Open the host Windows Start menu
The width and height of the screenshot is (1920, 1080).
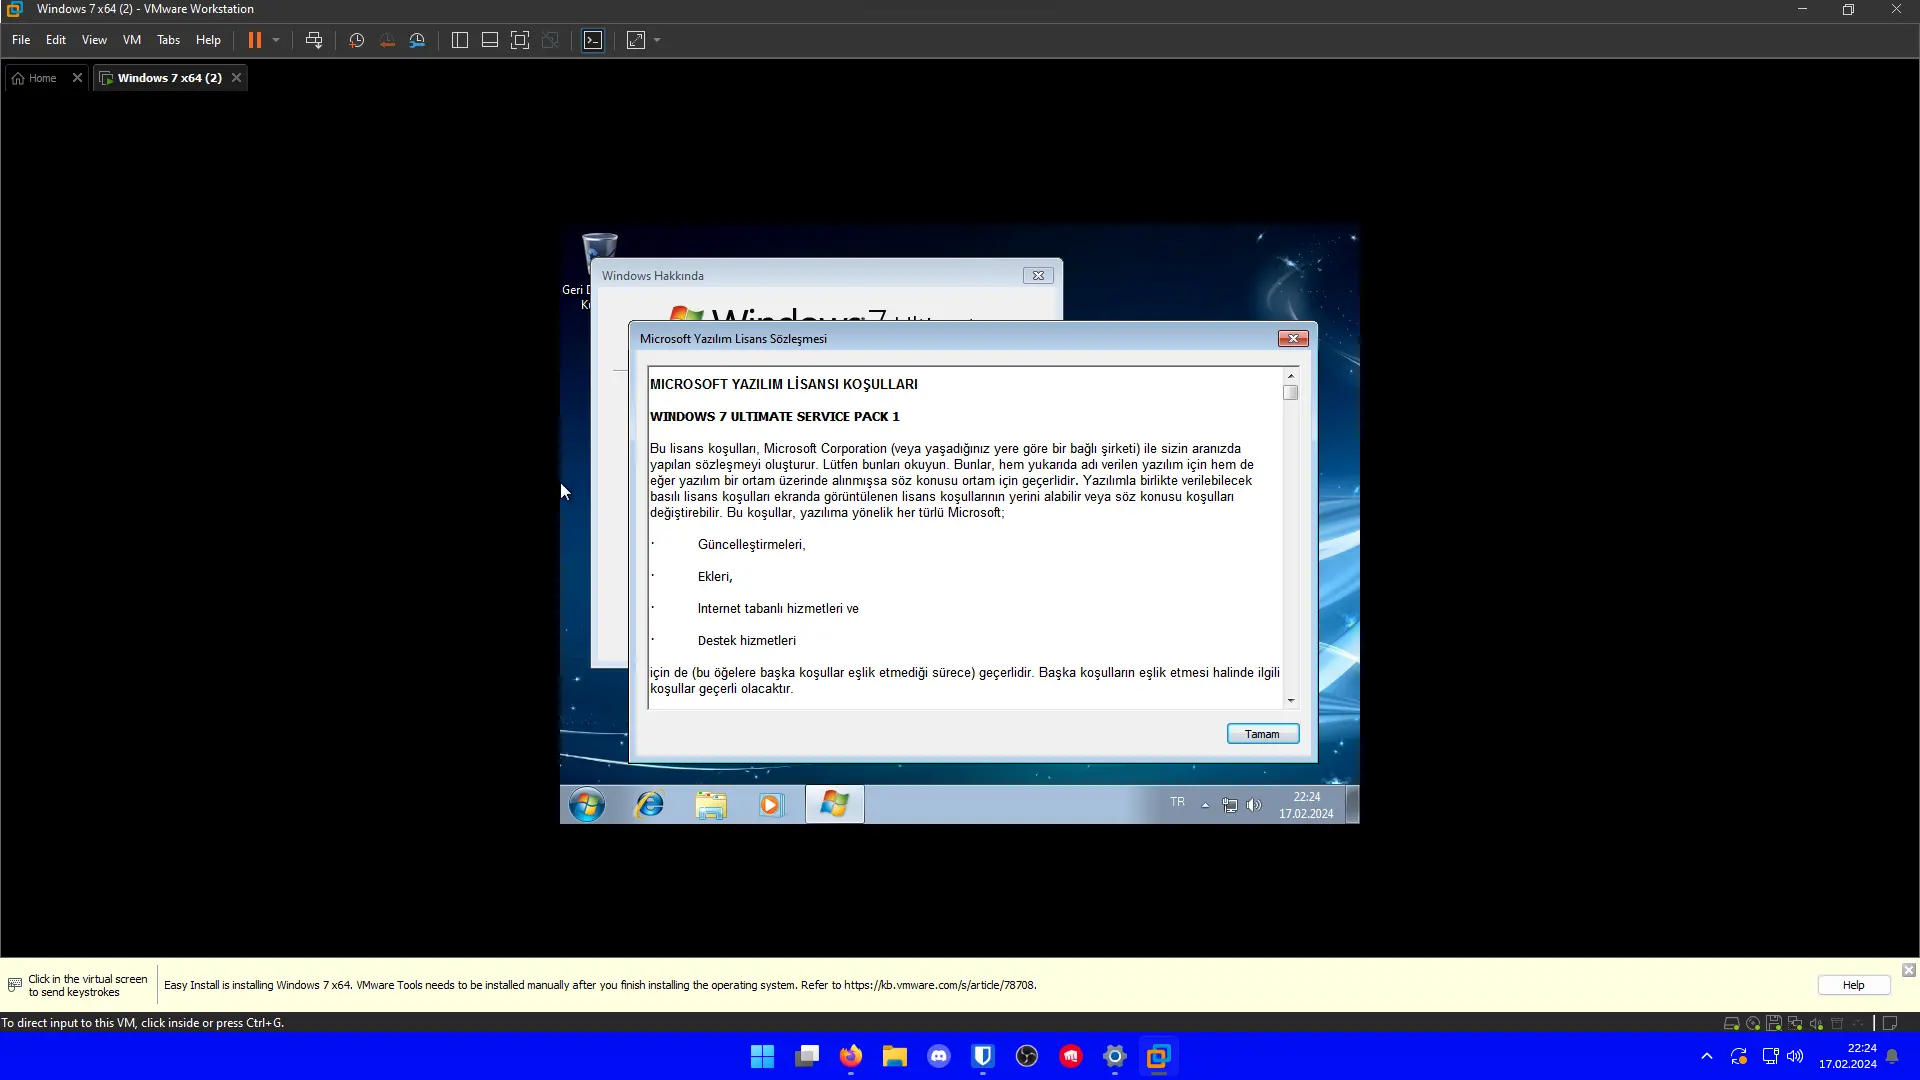click(762, 1056)
